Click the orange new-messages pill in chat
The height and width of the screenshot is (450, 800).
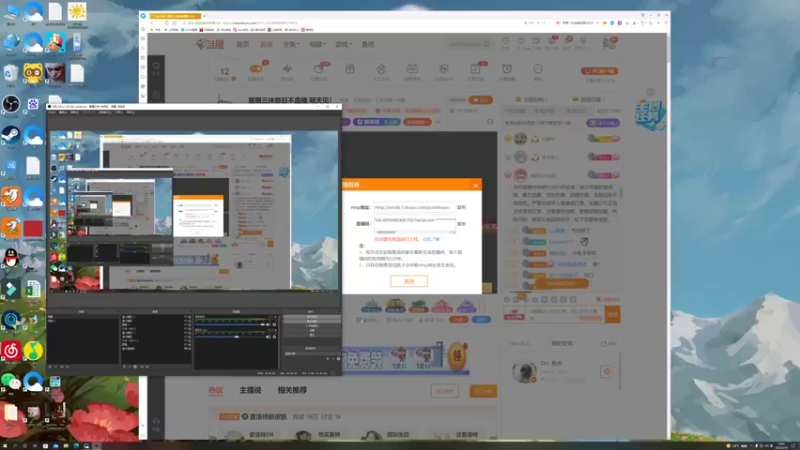pyautogui.click(x=561, y=283)
